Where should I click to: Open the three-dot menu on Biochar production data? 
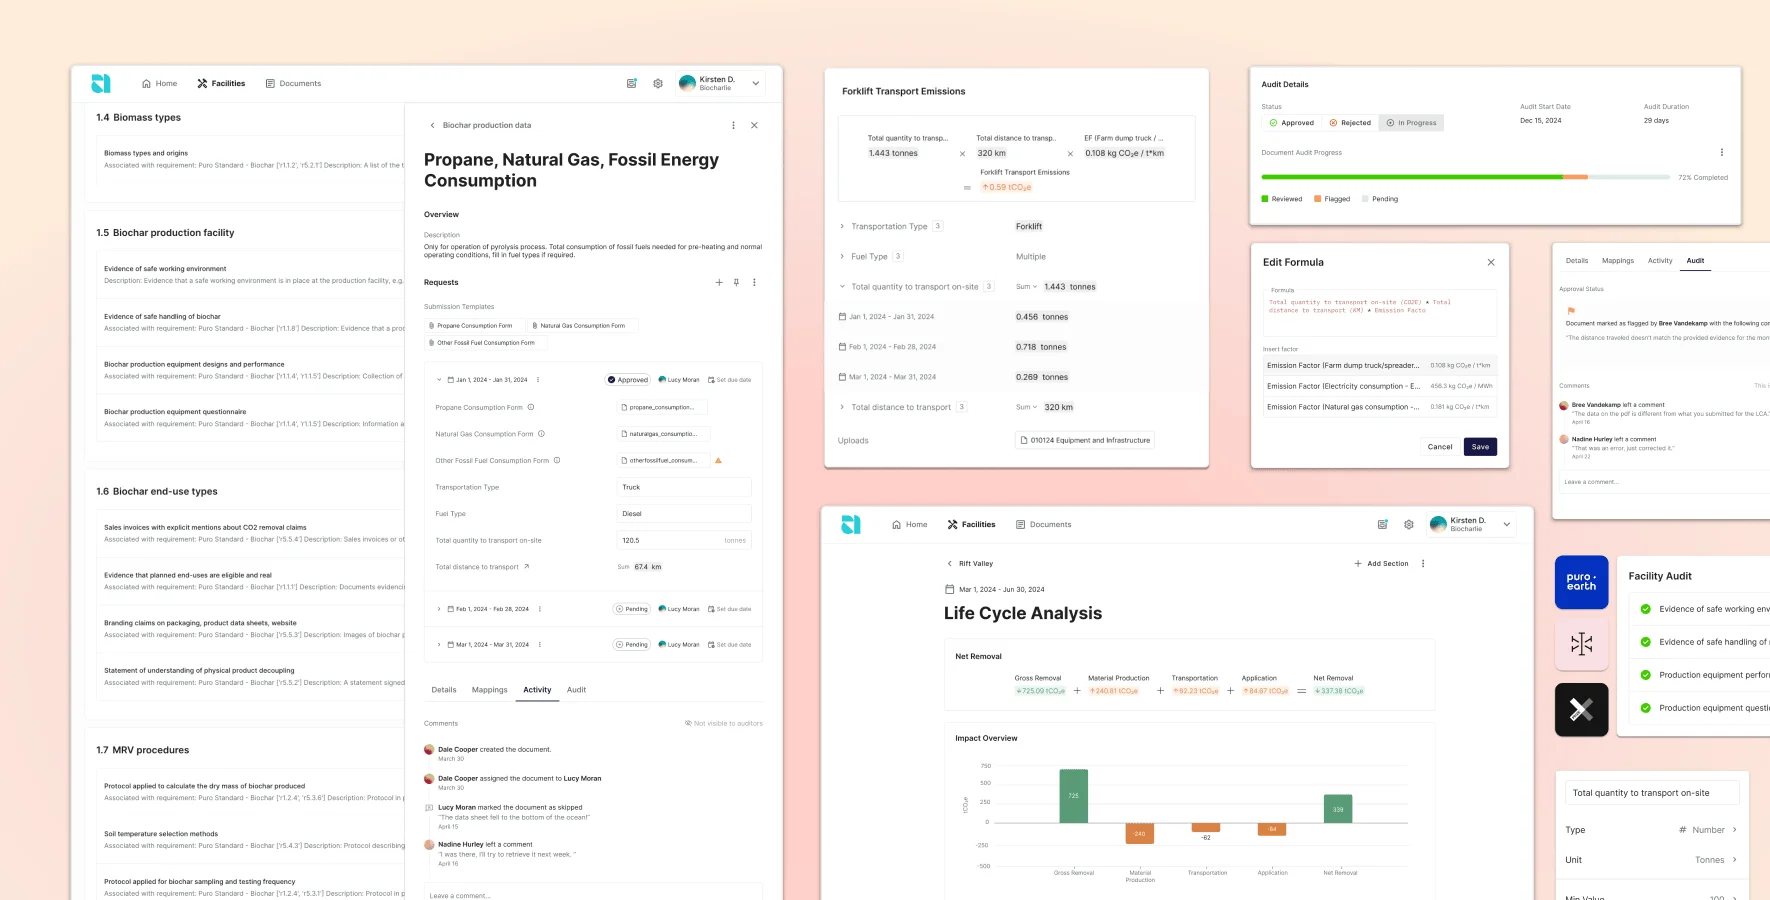tap(733, 125)
